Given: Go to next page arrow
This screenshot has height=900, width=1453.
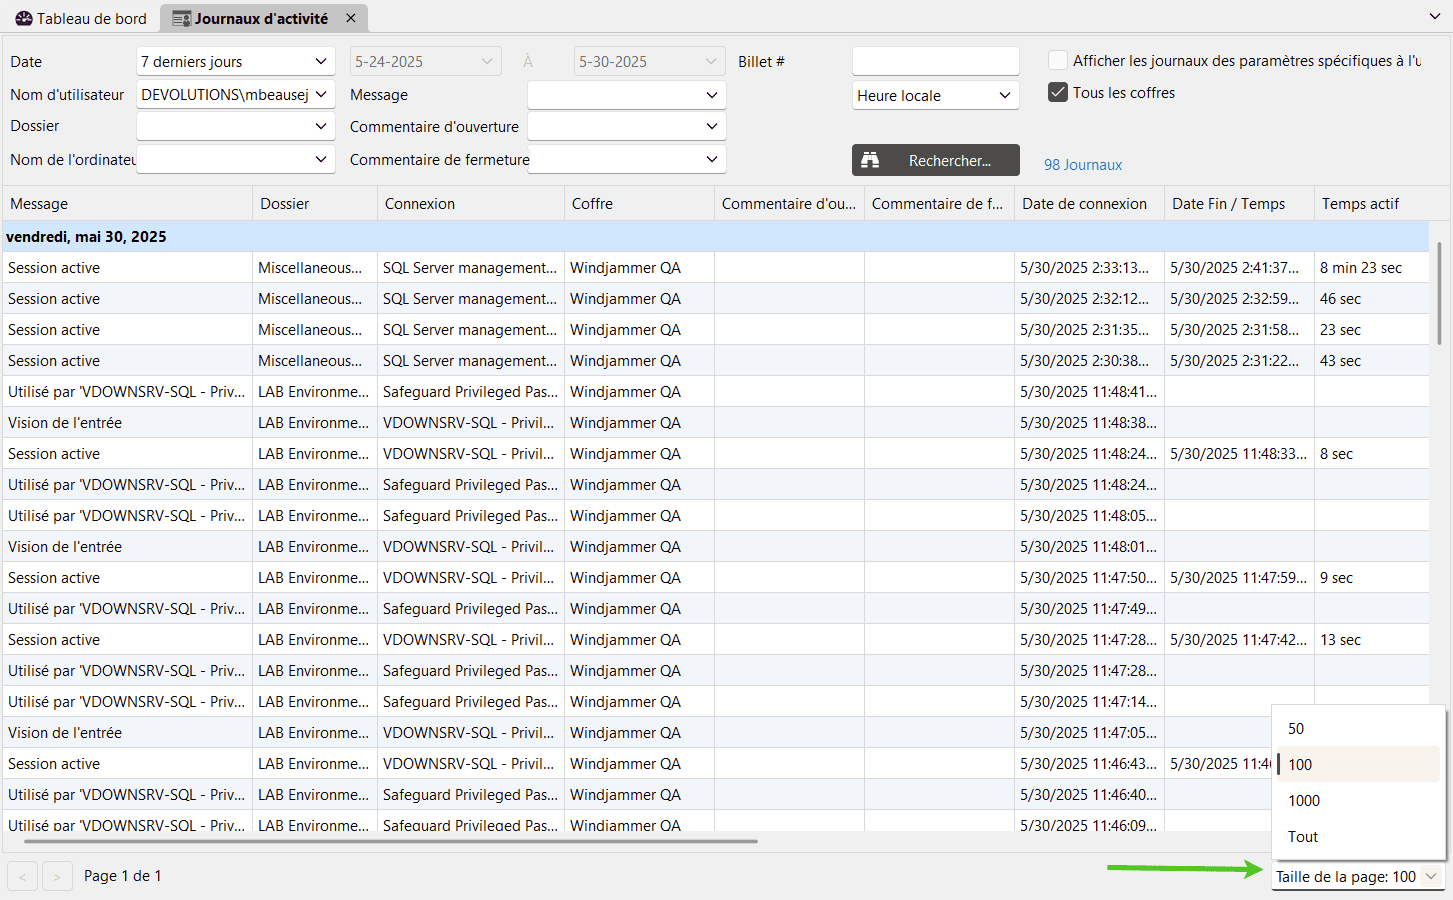Looking at the screenshot, I should tap(57, 876).
